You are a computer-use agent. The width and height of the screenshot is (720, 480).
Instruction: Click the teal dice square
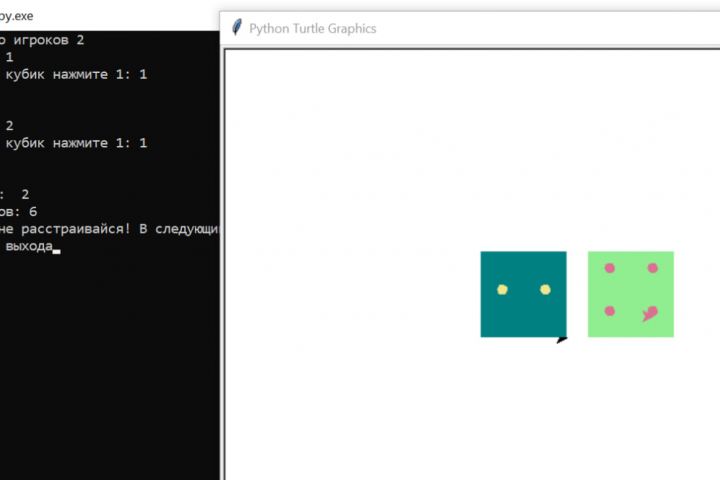point(523,294)
